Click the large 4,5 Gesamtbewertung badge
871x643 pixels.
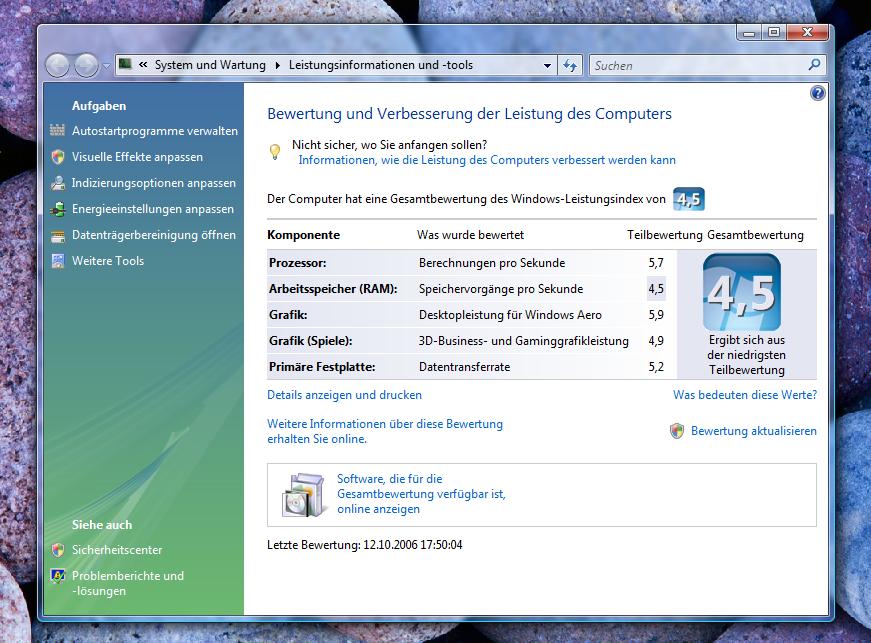(742, 292)
